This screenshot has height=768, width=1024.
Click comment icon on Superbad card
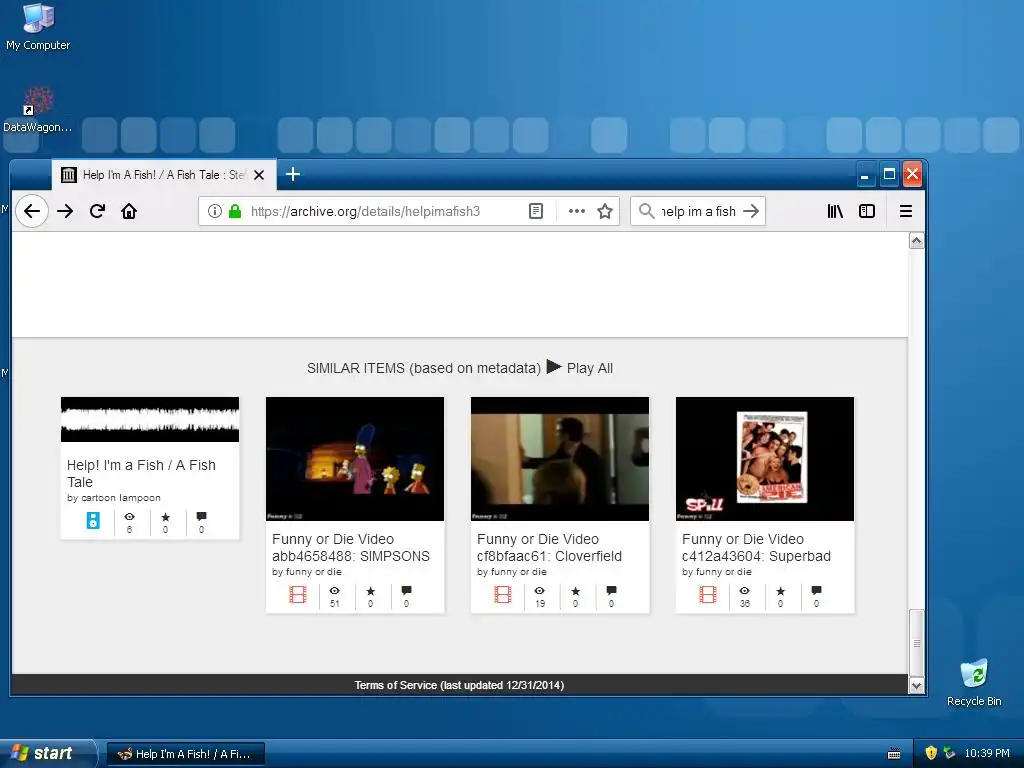tap(816, 590)
